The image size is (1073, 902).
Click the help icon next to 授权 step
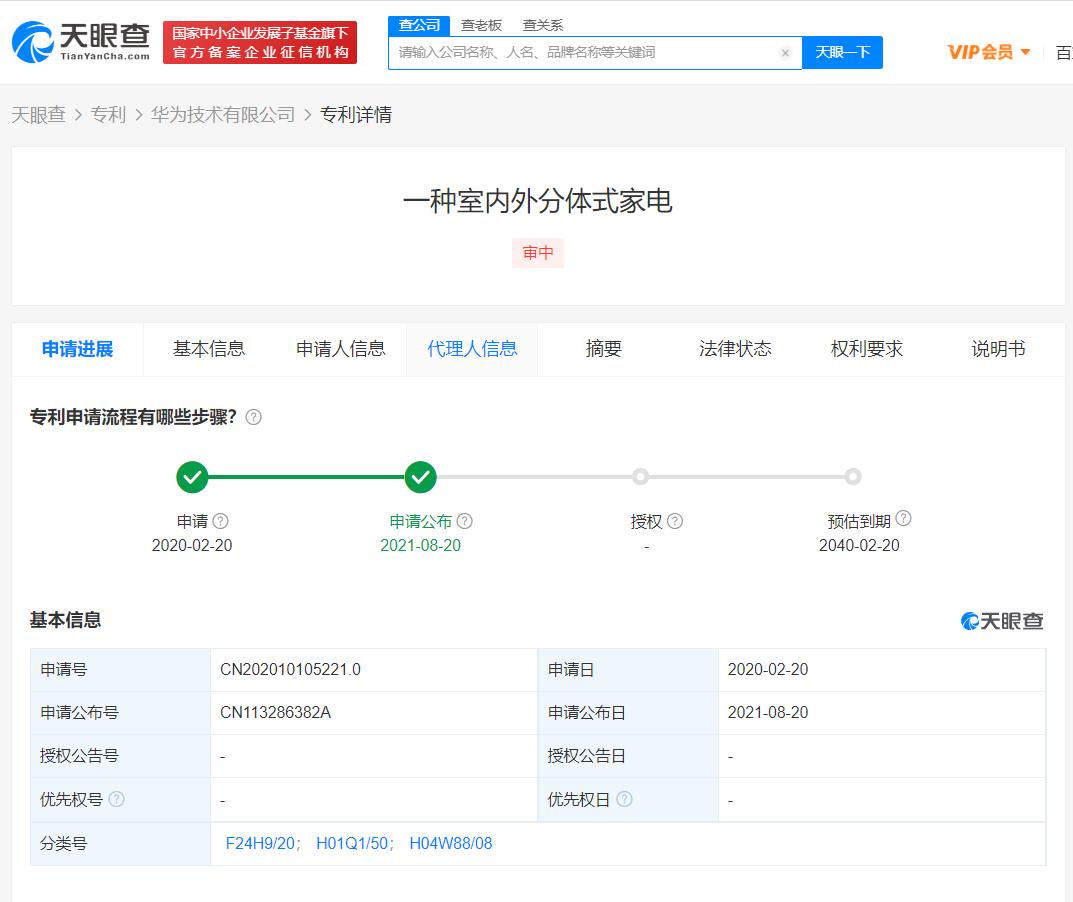pyautogui.click(x=675, y=521)
